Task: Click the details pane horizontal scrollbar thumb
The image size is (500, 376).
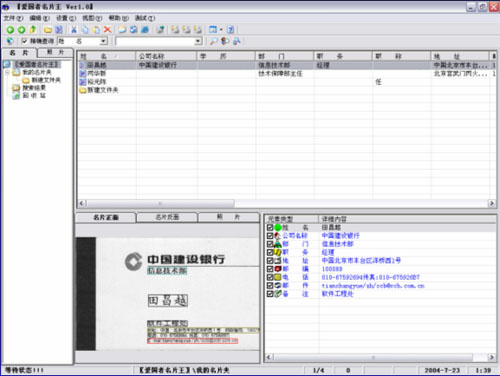Action: pyautogui.click(x=373, y=357)
